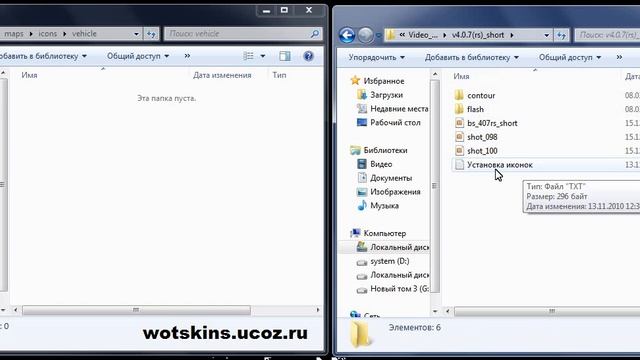This screenshot has width=640, height=360.
Task: Click scroll-up arrow of navigation pane
Action: coord(435,74)
